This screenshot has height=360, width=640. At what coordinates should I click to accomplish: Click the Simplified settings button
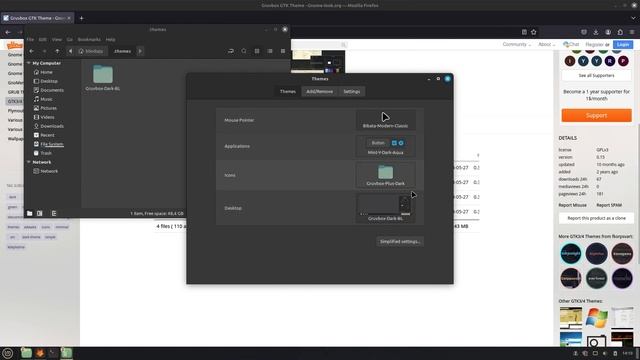400,242
